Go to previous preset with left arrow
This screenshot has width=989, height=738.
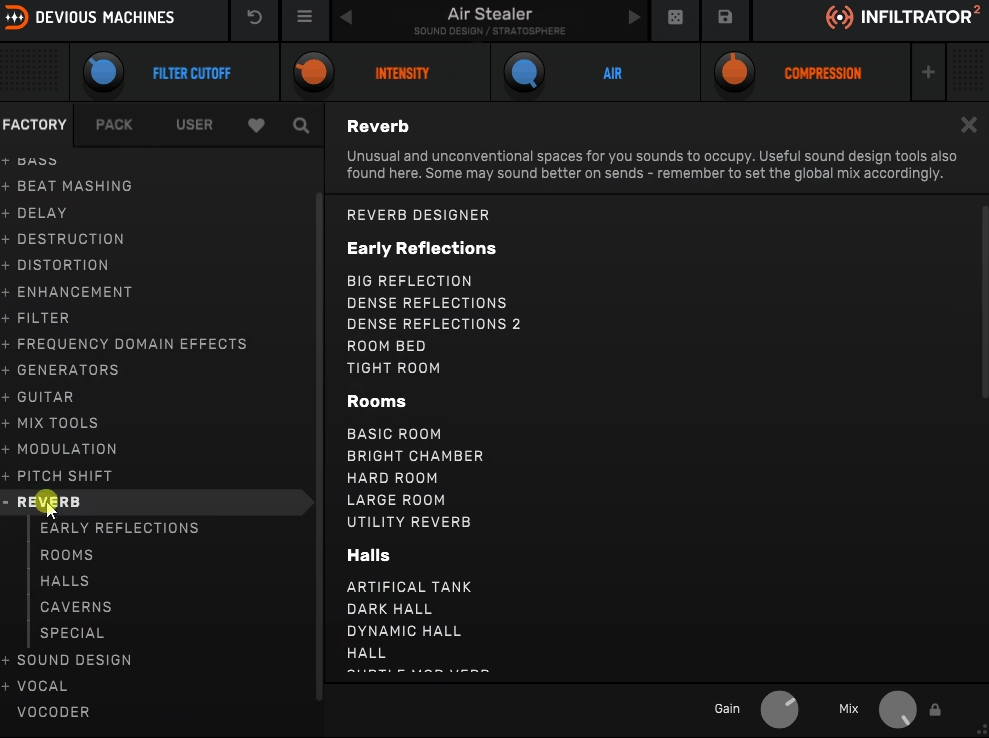pos(346,17)
